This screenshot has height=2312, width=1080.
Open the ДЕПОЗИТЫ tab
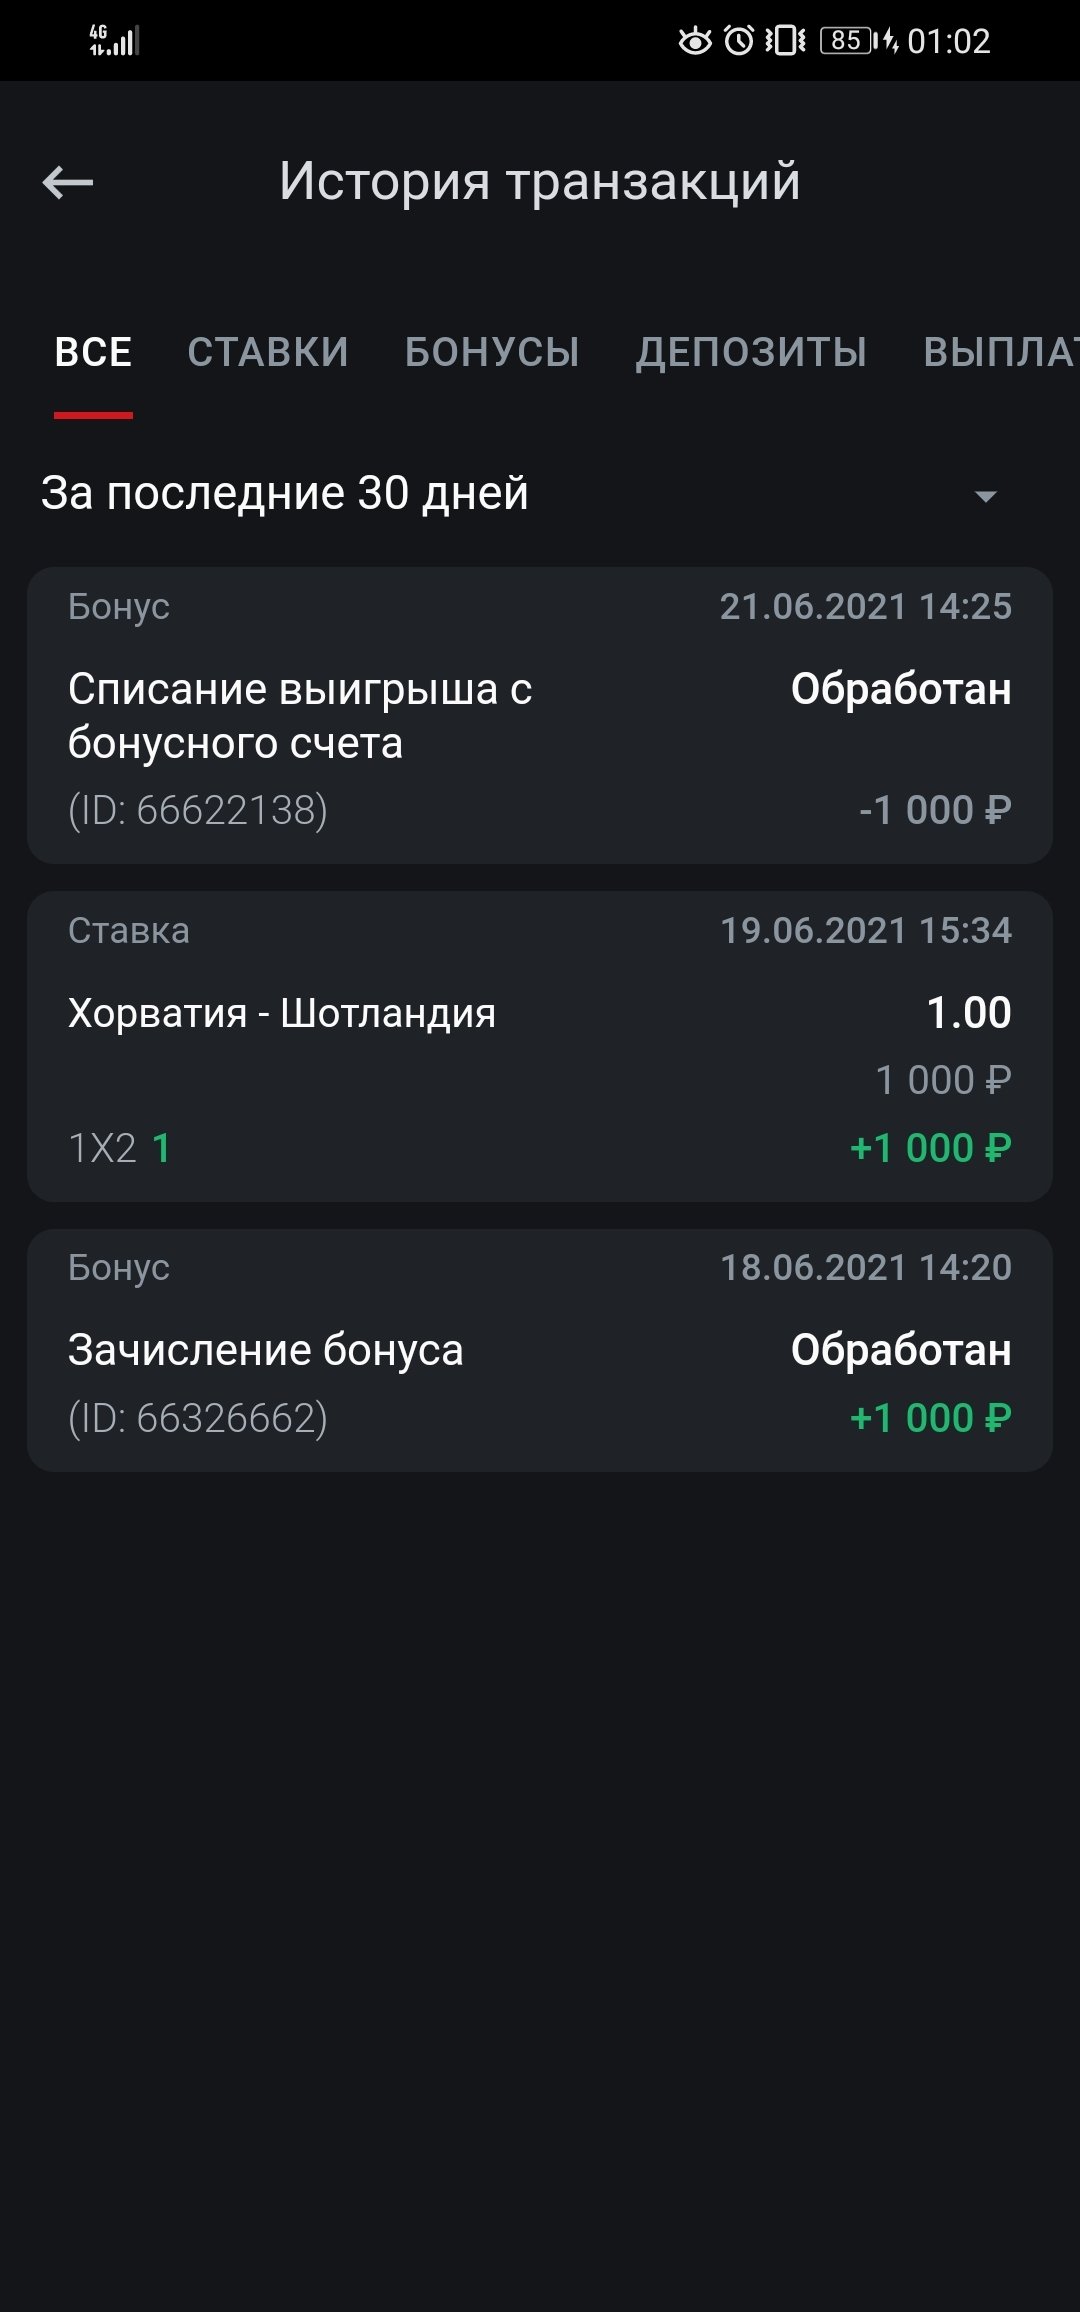751,353
